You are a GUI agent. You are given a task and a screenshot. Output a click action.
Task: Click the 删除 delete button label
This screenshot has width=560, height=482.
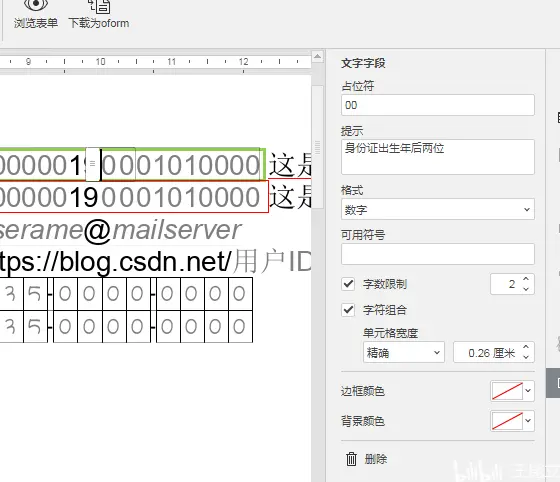376,459
